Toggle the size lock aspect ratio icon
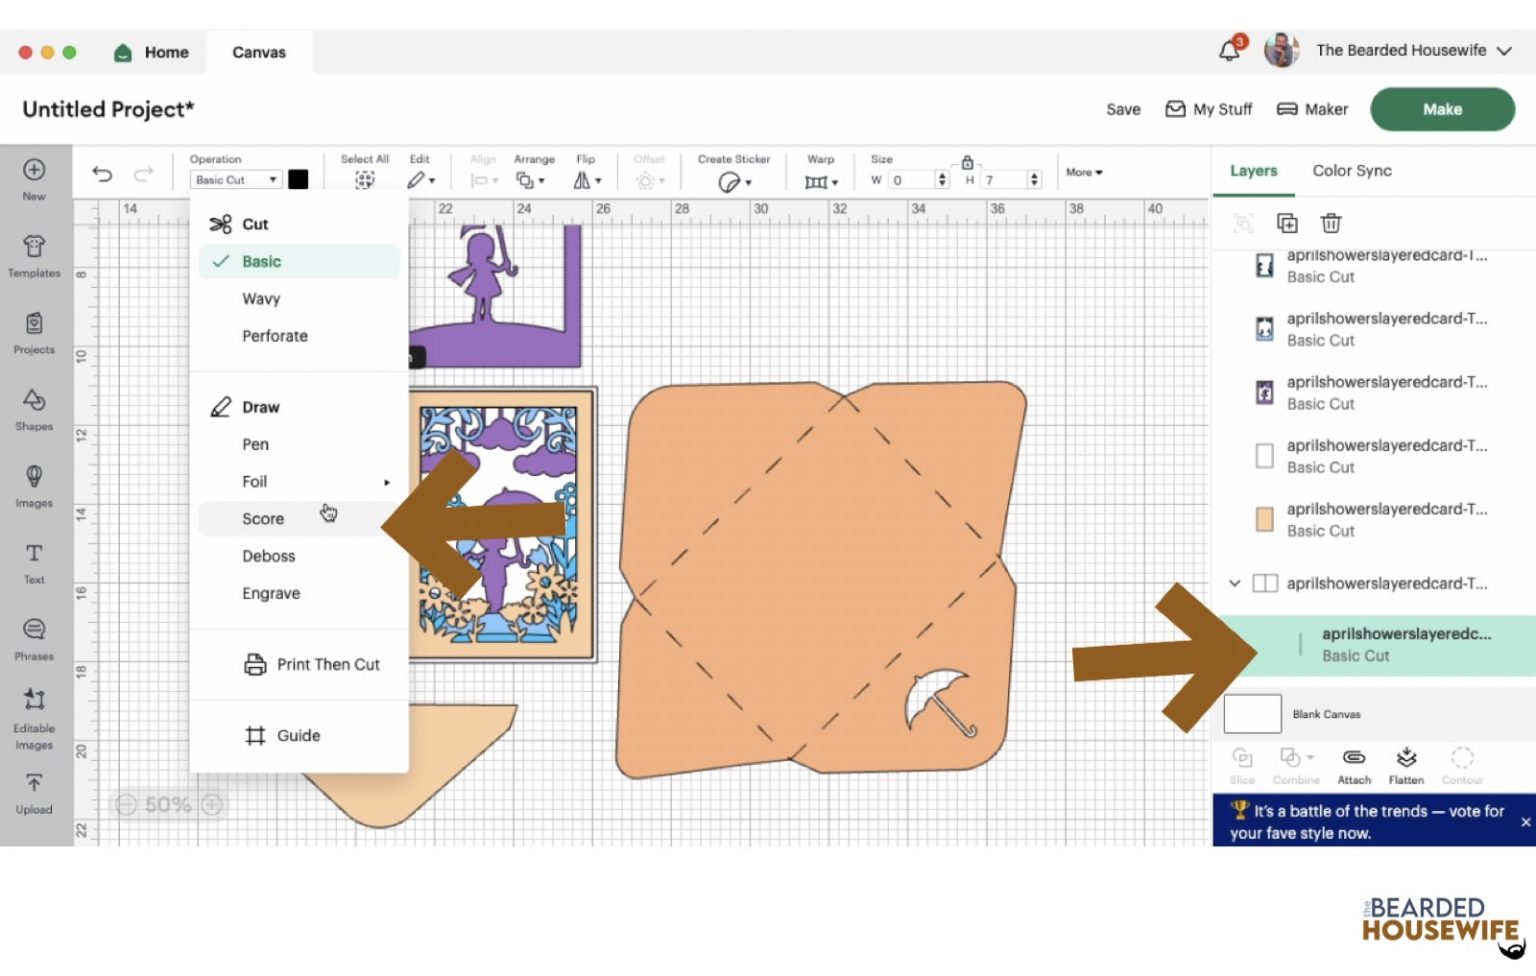Viewport: 1536px width, 976px height. point(967,163)
